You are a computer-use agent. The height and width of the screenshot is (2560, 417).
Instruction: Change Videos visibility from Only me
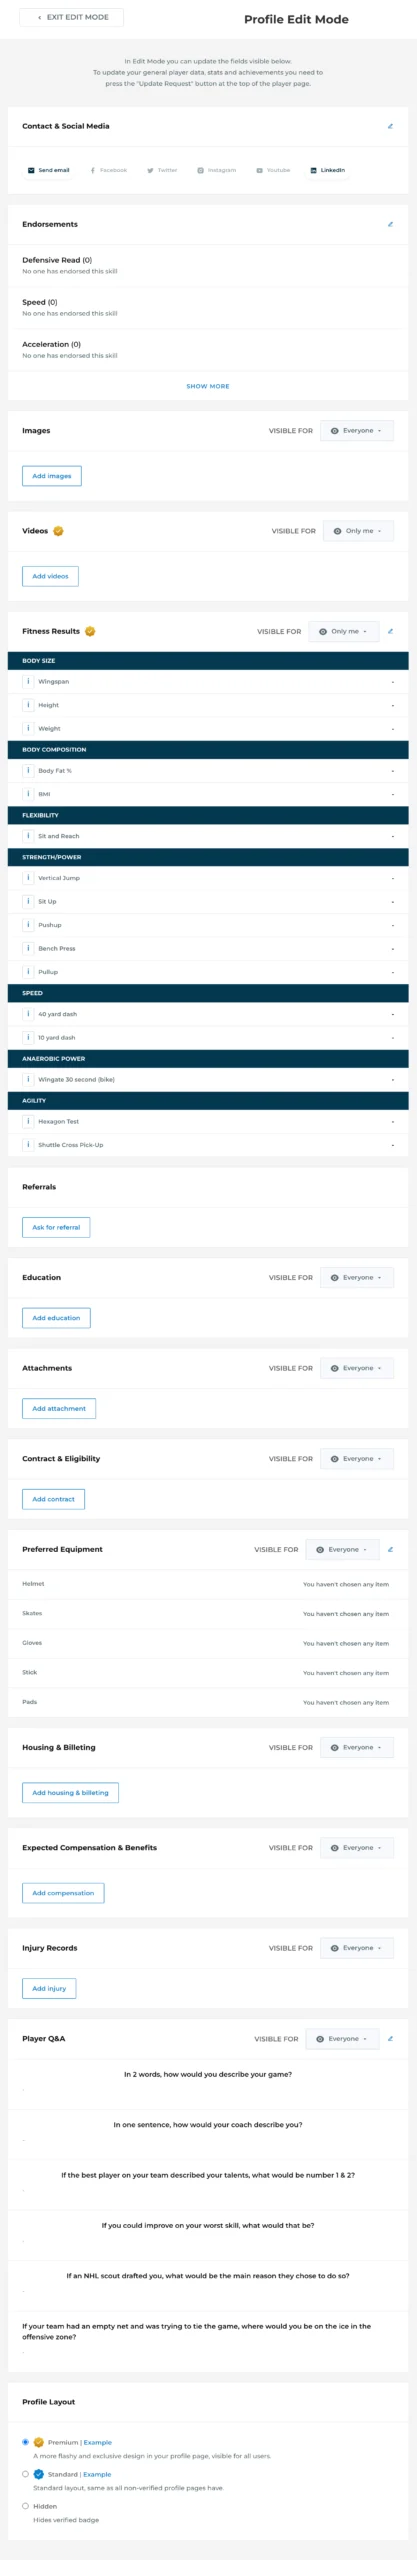(x=358, y=531)
